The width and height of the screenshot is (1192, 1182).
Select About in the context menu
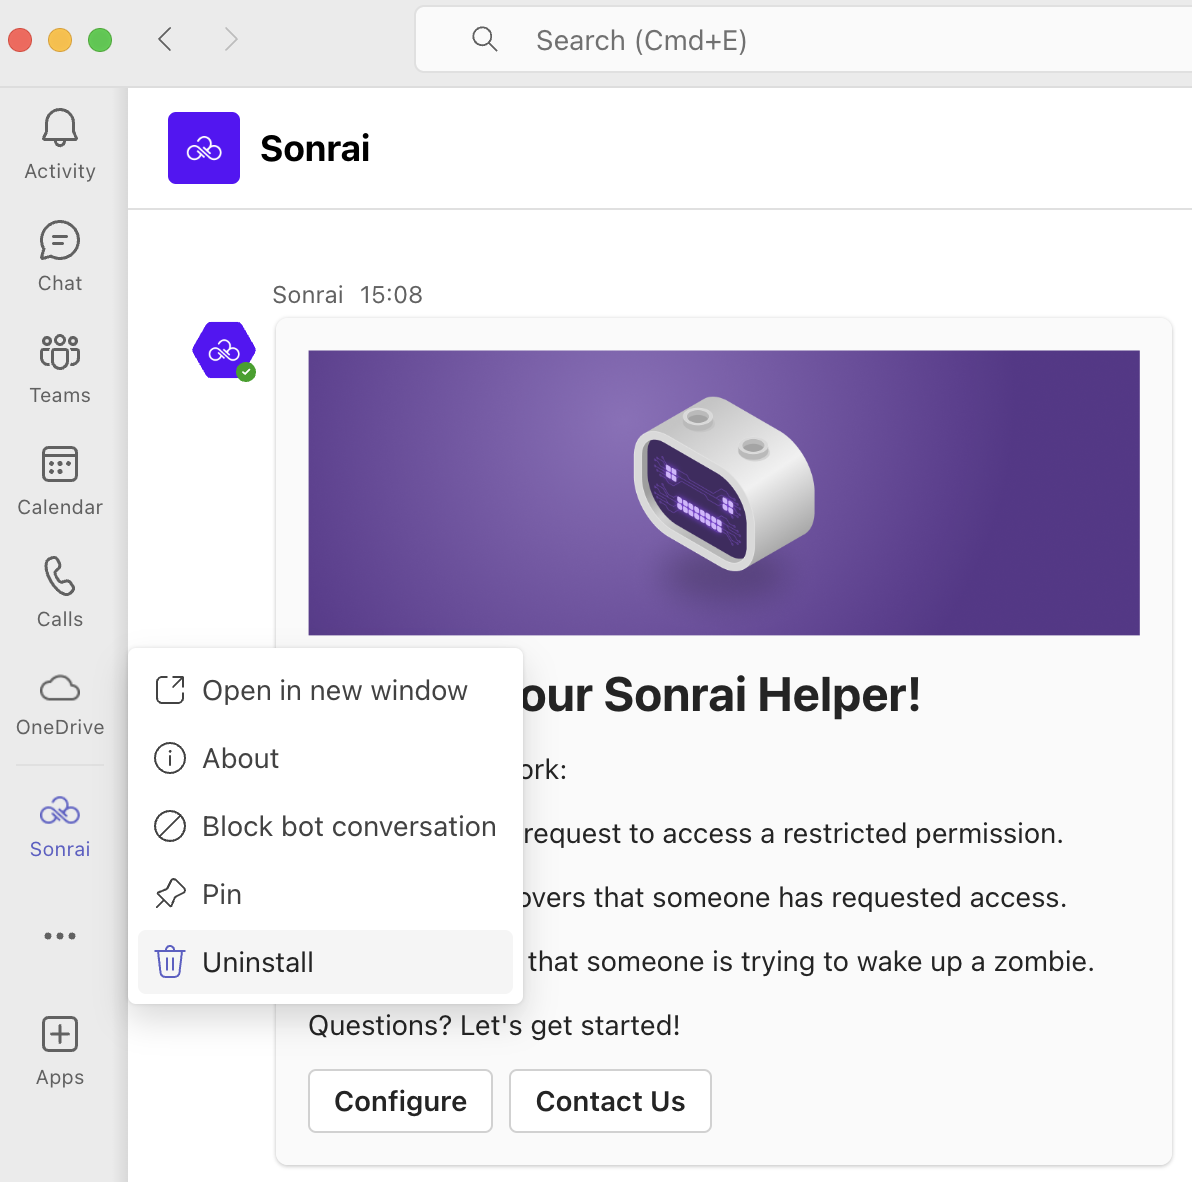[325, 758]
